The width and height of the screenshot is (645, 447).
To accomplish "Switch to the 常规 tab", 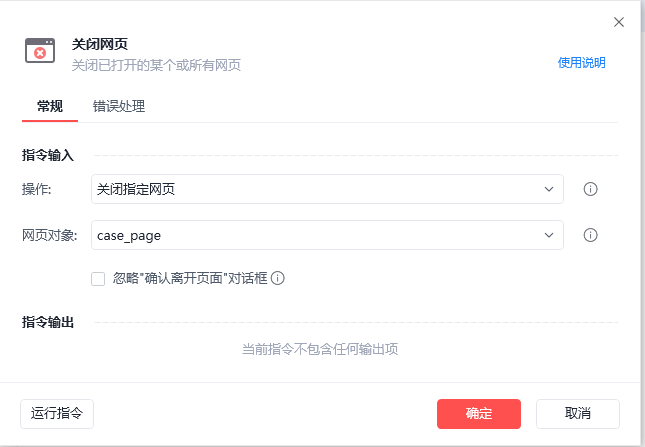I will pos(50,106).
